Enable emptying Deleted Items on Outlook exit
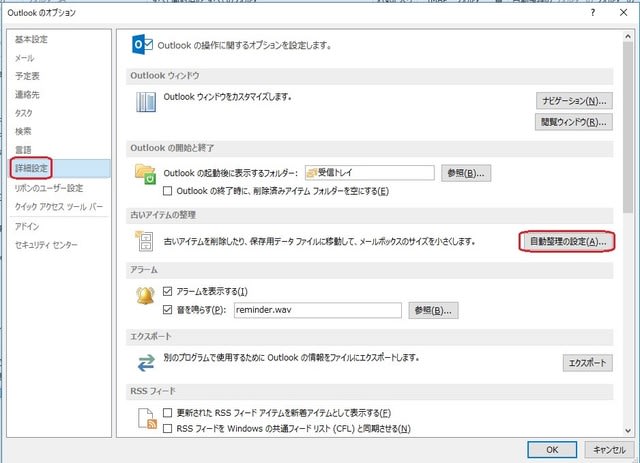 coord(167,191)
